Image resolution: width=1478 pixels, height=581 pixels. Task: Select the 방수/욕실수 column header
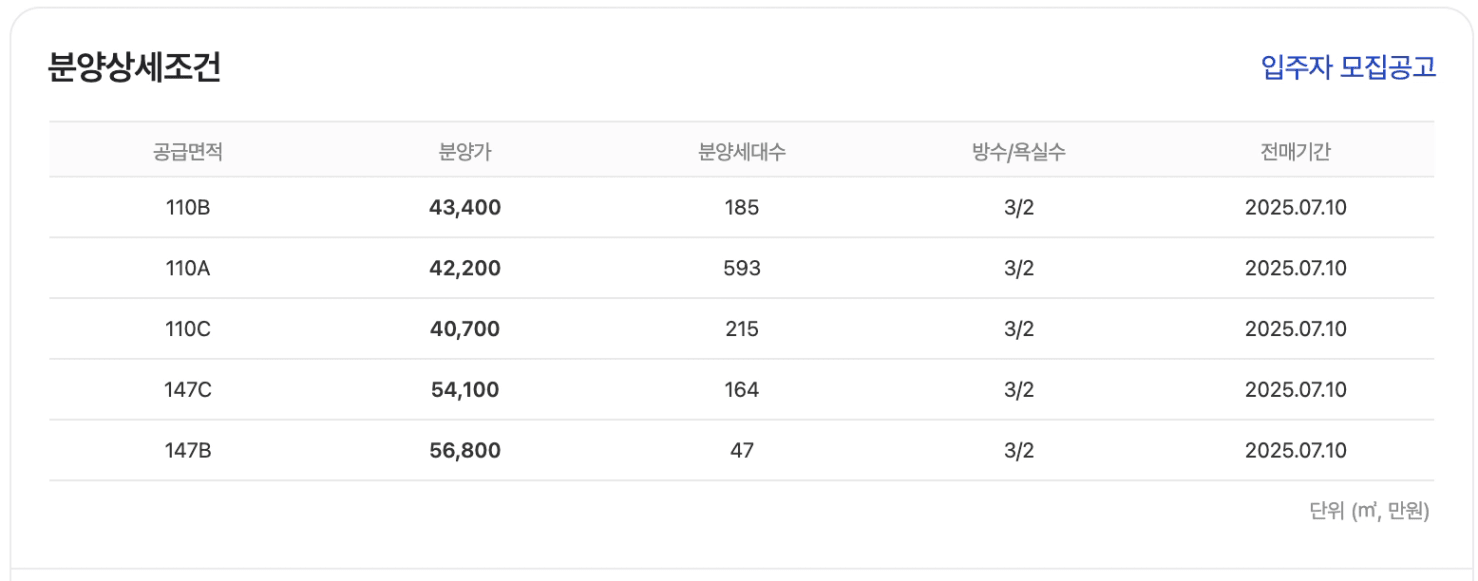pos(1018,152)
